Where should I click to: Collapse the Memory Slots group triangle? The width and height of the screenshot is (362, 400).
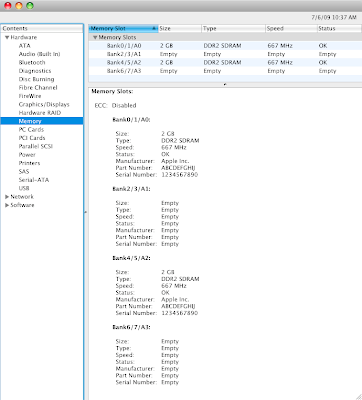(95, 37)
